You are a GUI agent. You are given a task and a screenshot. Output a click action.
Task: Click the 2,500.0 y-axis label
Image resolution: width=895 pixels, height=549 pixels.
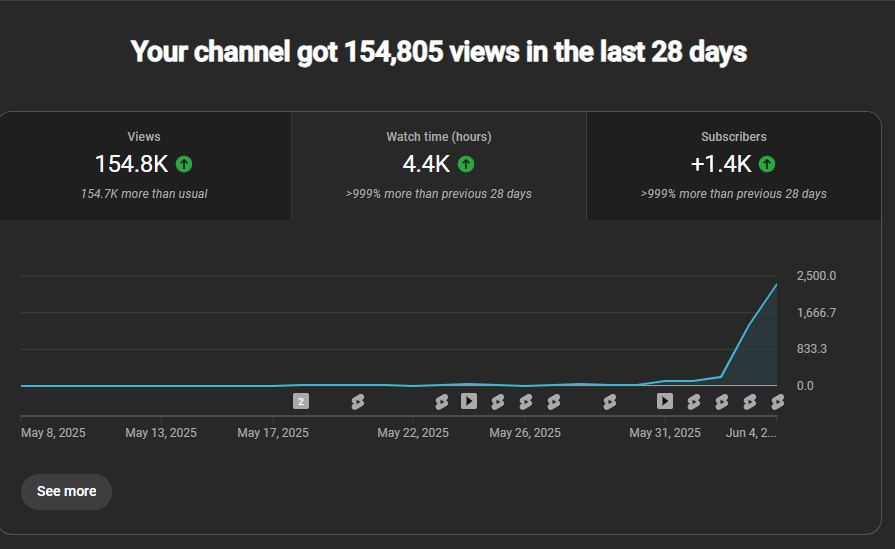pos(816,276)
